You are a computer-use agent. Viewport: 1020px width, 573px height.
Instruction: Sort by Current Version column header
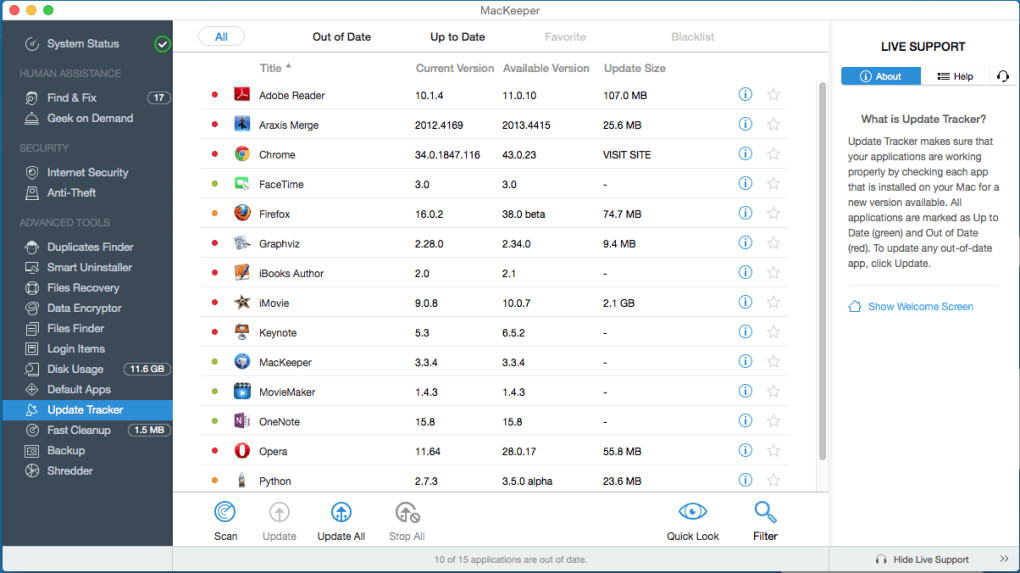pyautogui.click(x=455, y=68)
